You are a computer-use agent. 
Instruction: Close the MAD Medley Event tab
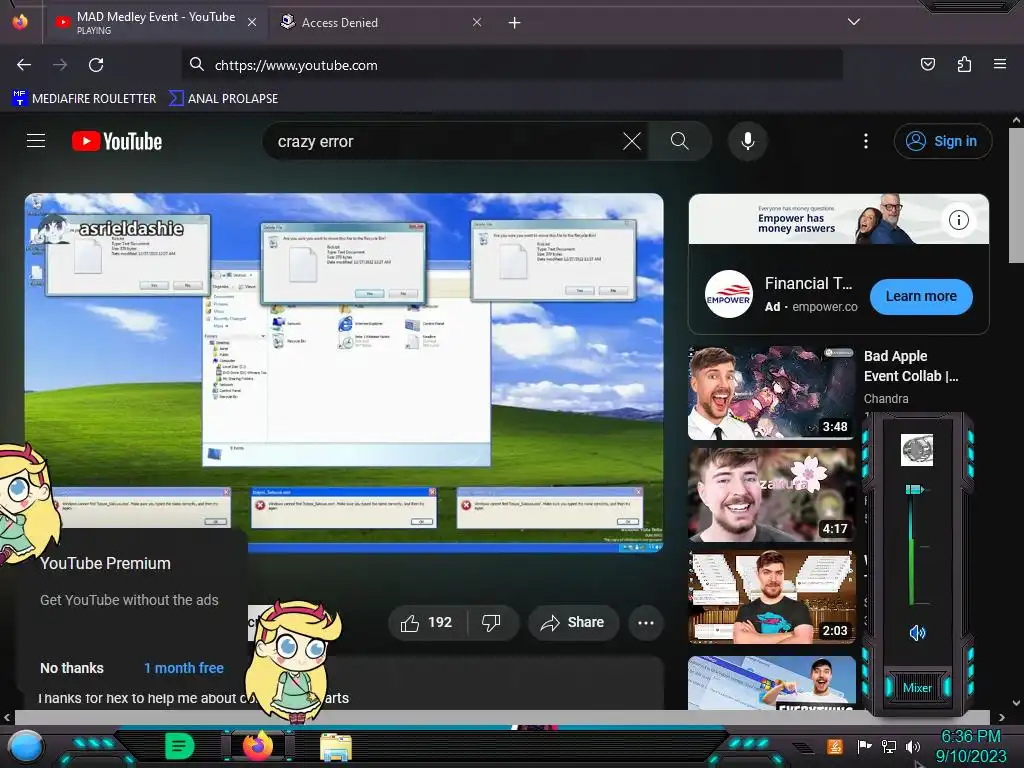pos(252,22)
